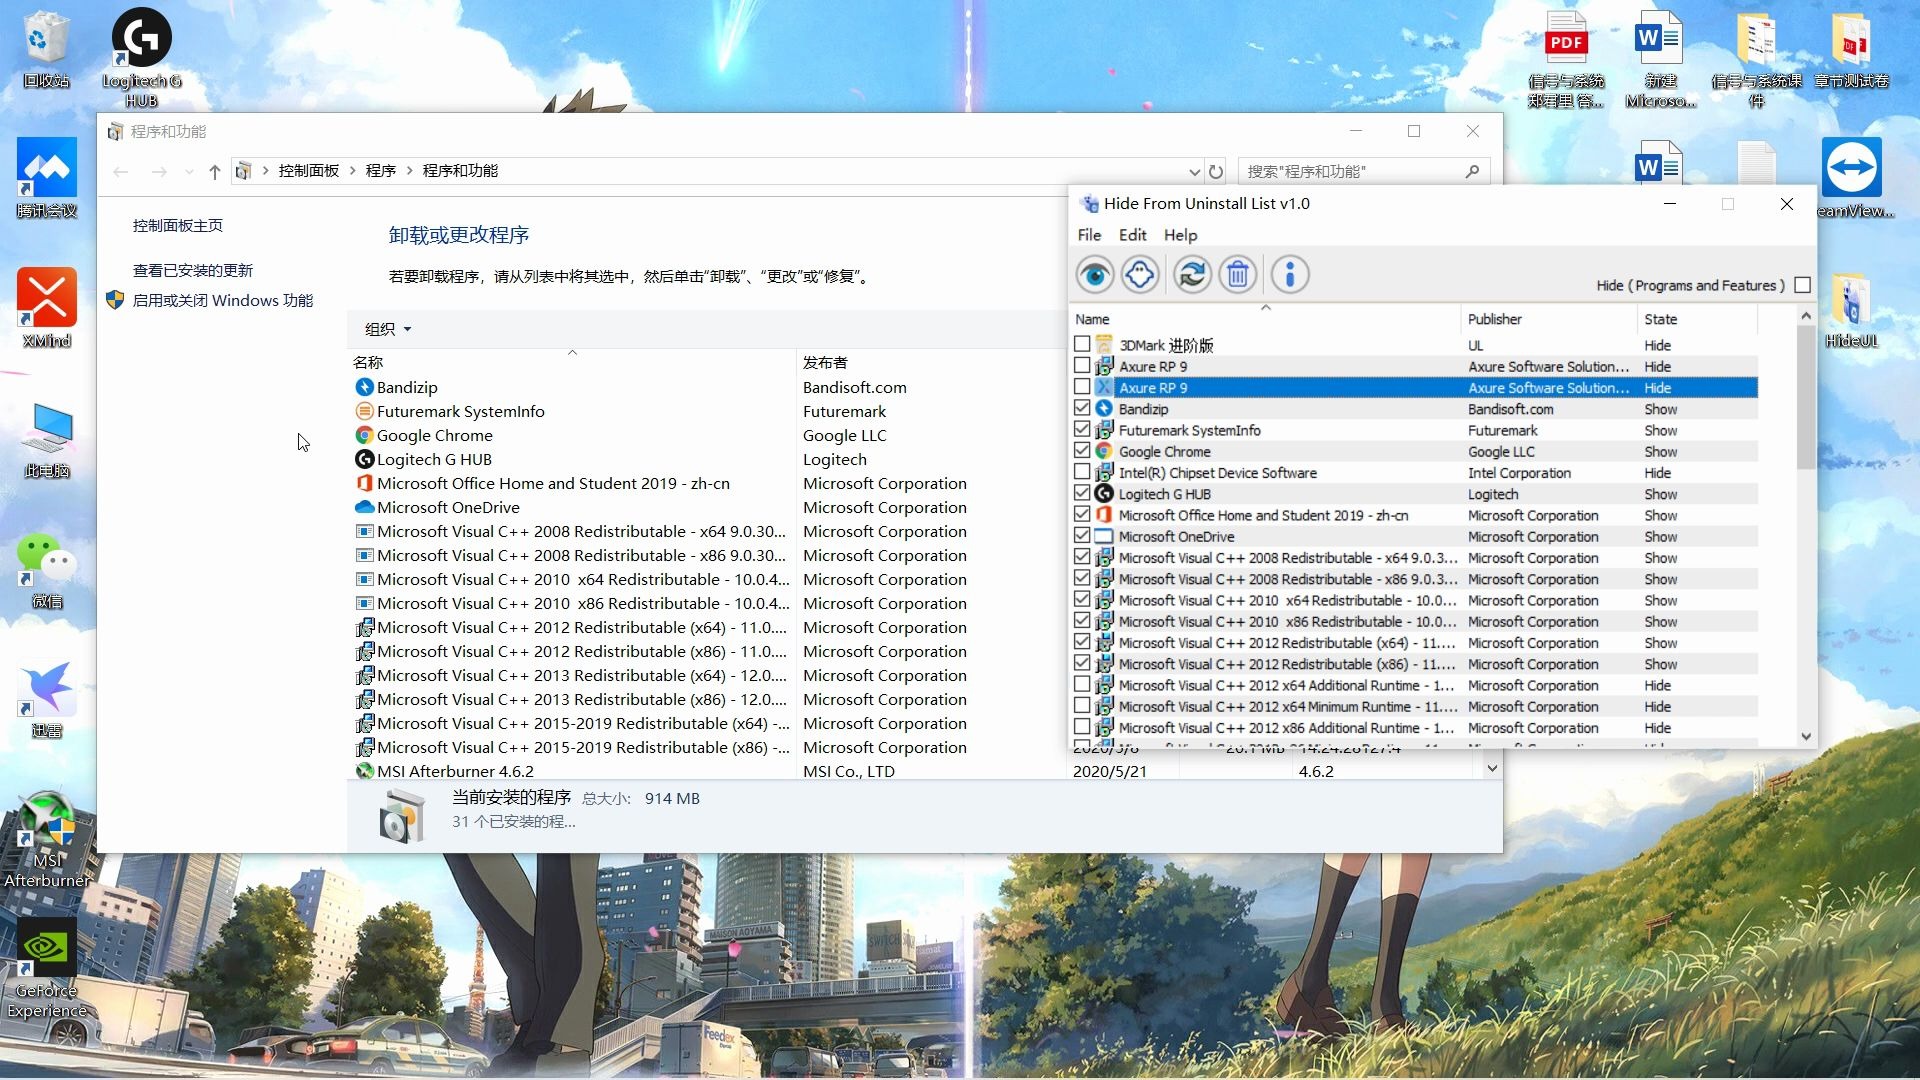Click vertical scrollbar thumb in Hide list
Screen dimensions: 1920x1080
[1806, 398]
